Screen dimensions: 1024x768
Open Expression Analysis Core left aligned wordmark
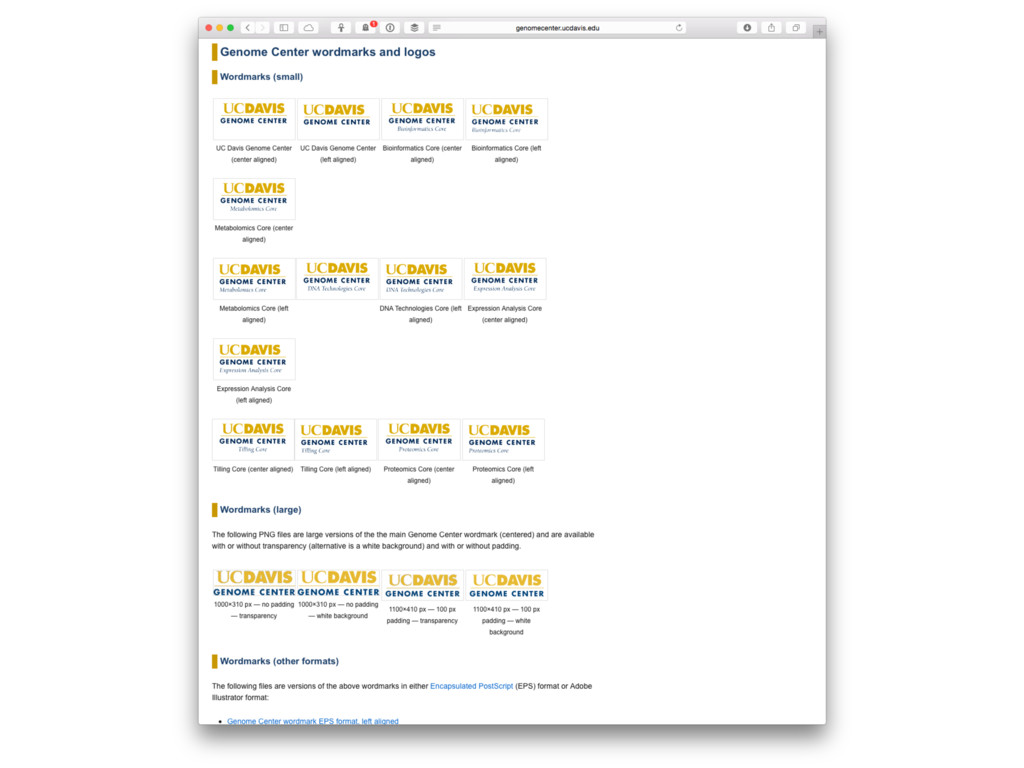254,359
